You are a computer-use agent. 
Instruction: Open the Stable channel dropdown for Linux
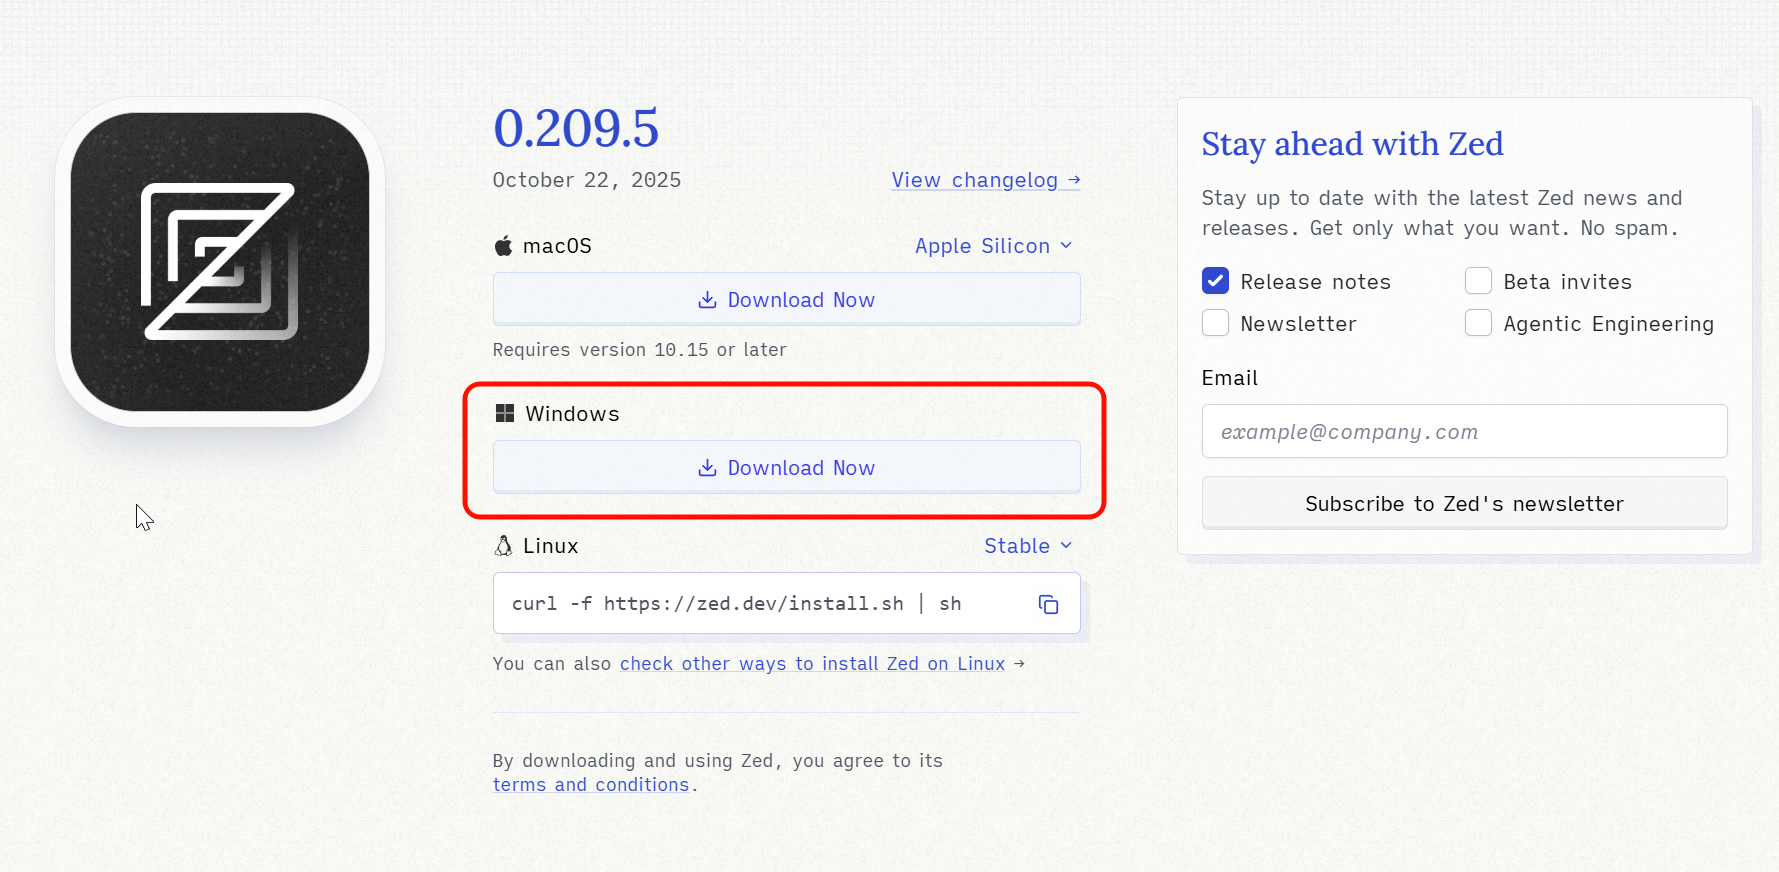coord(1028,545)
